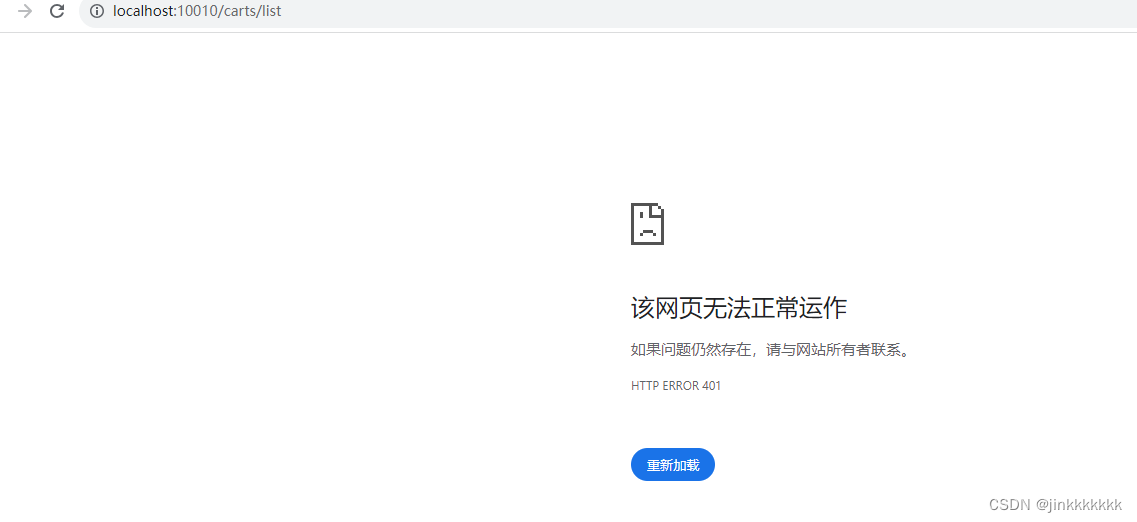Open the site information icon in the address bar
This screenshot has height=522, width=1137.
pos(97,12)
